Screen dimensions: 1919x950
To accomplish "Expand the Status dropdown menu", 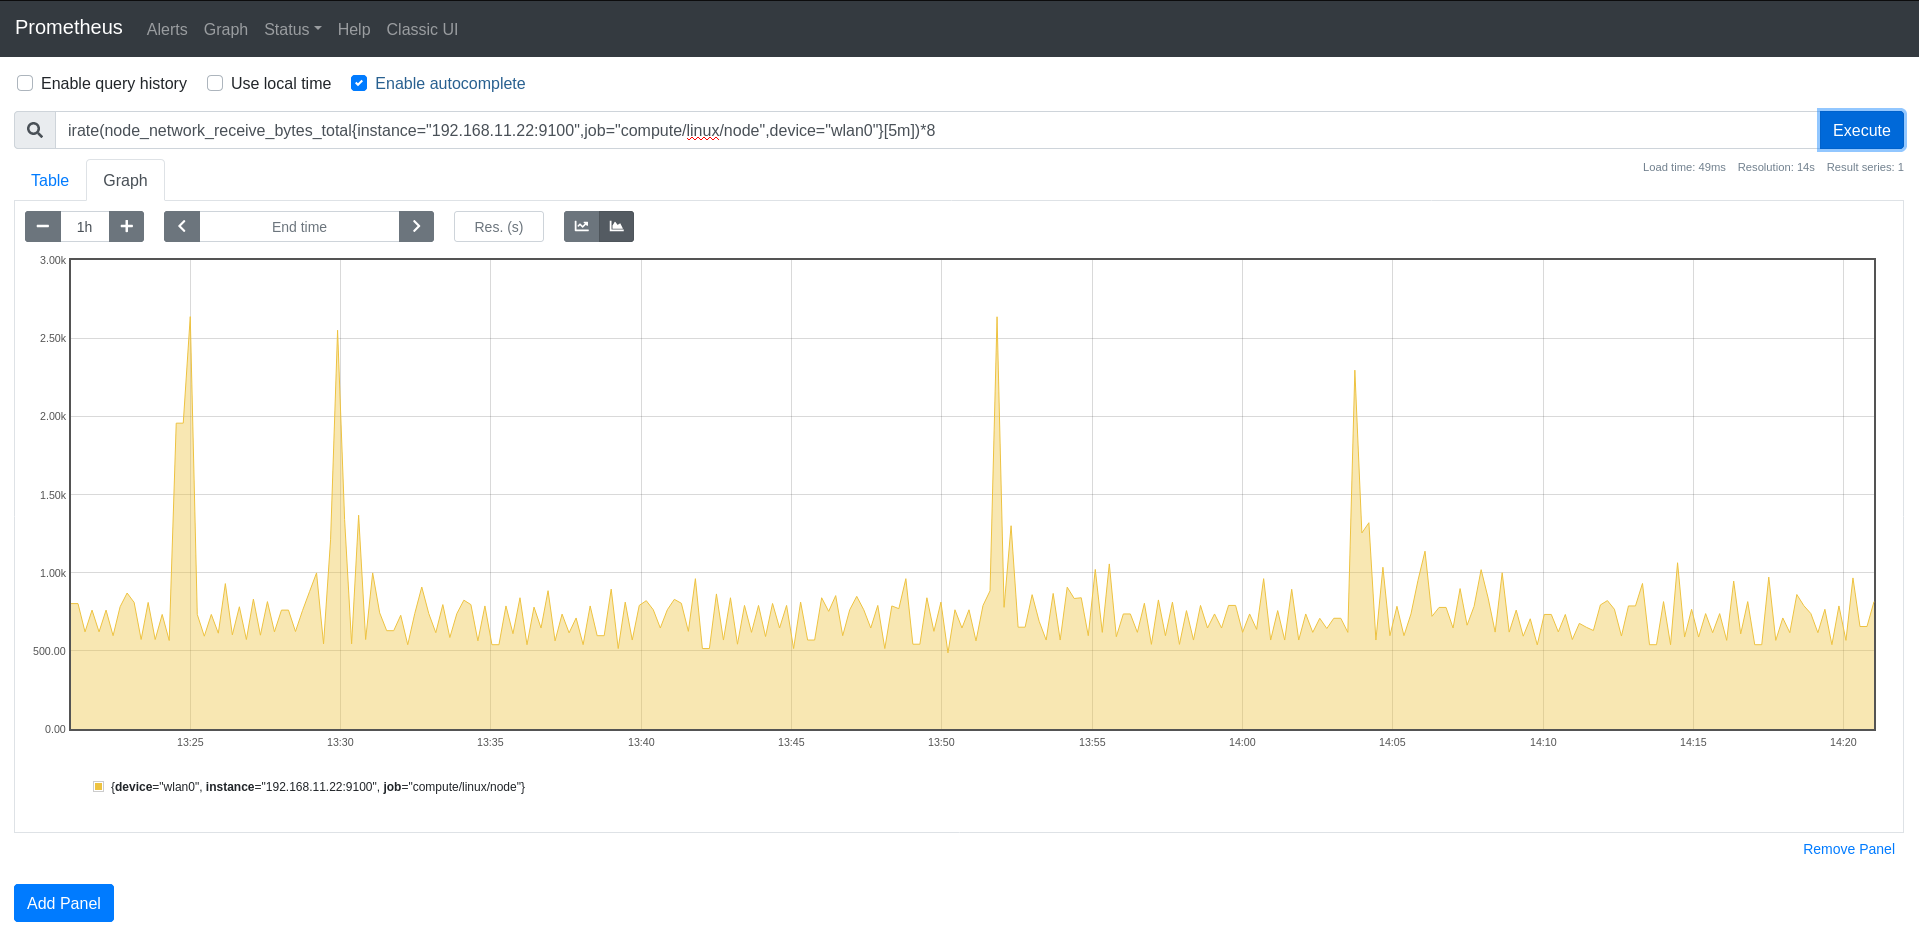I will [293, 30].
